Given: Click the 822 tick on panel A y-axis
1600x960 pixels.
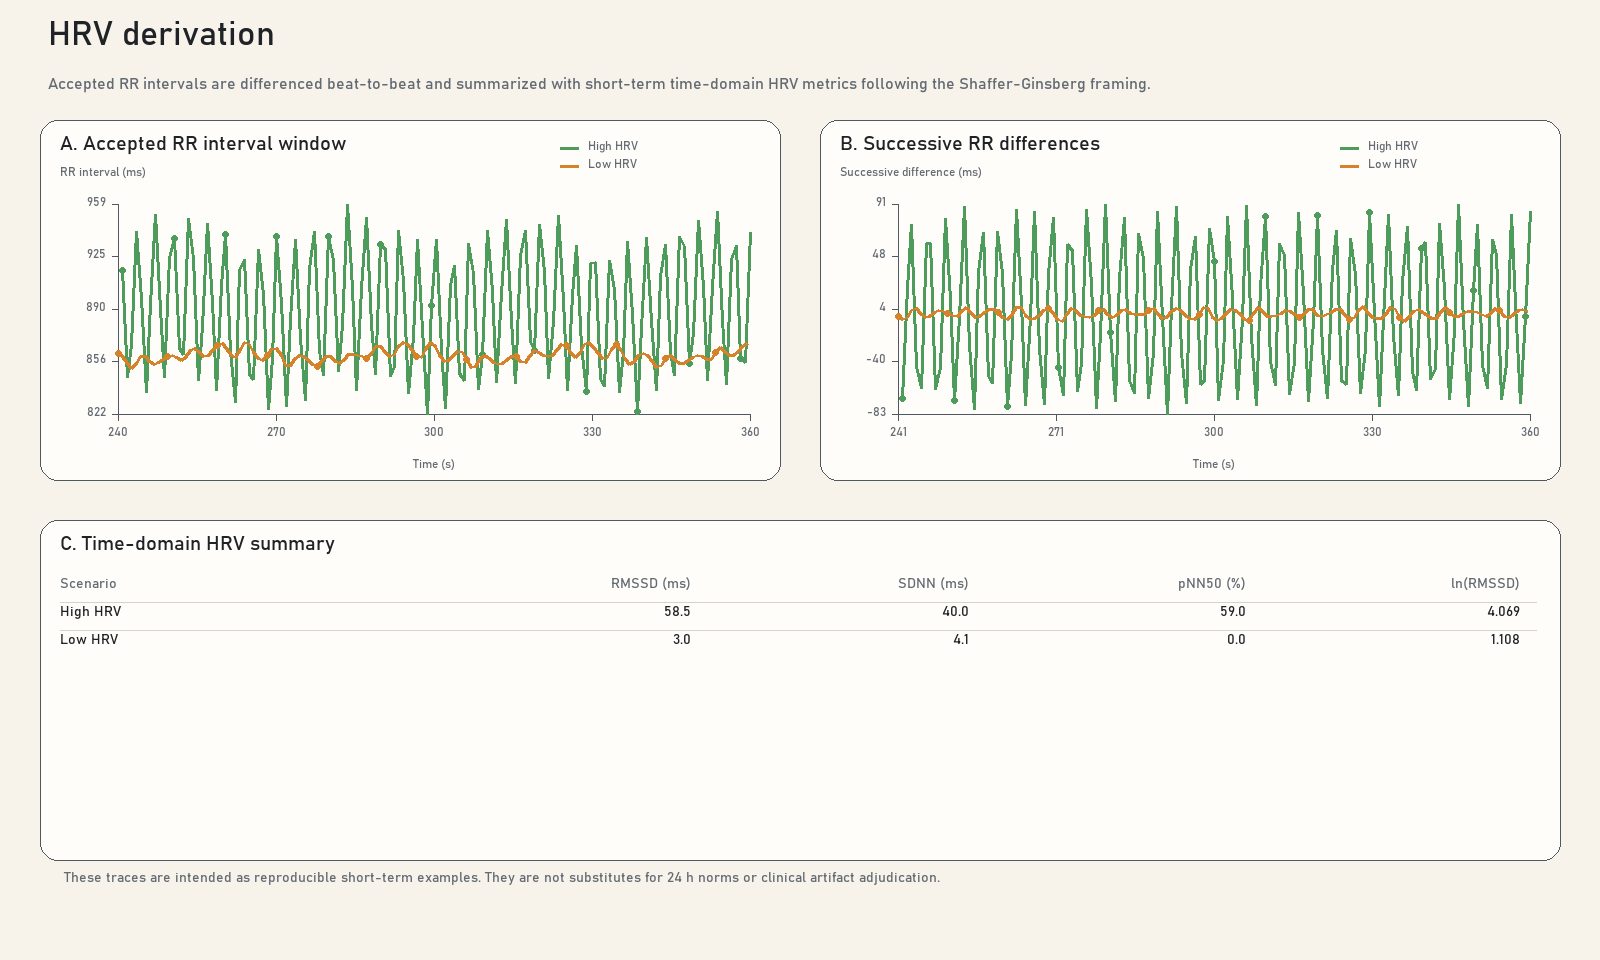Looking at the screenshot, I should pos(96,412).
